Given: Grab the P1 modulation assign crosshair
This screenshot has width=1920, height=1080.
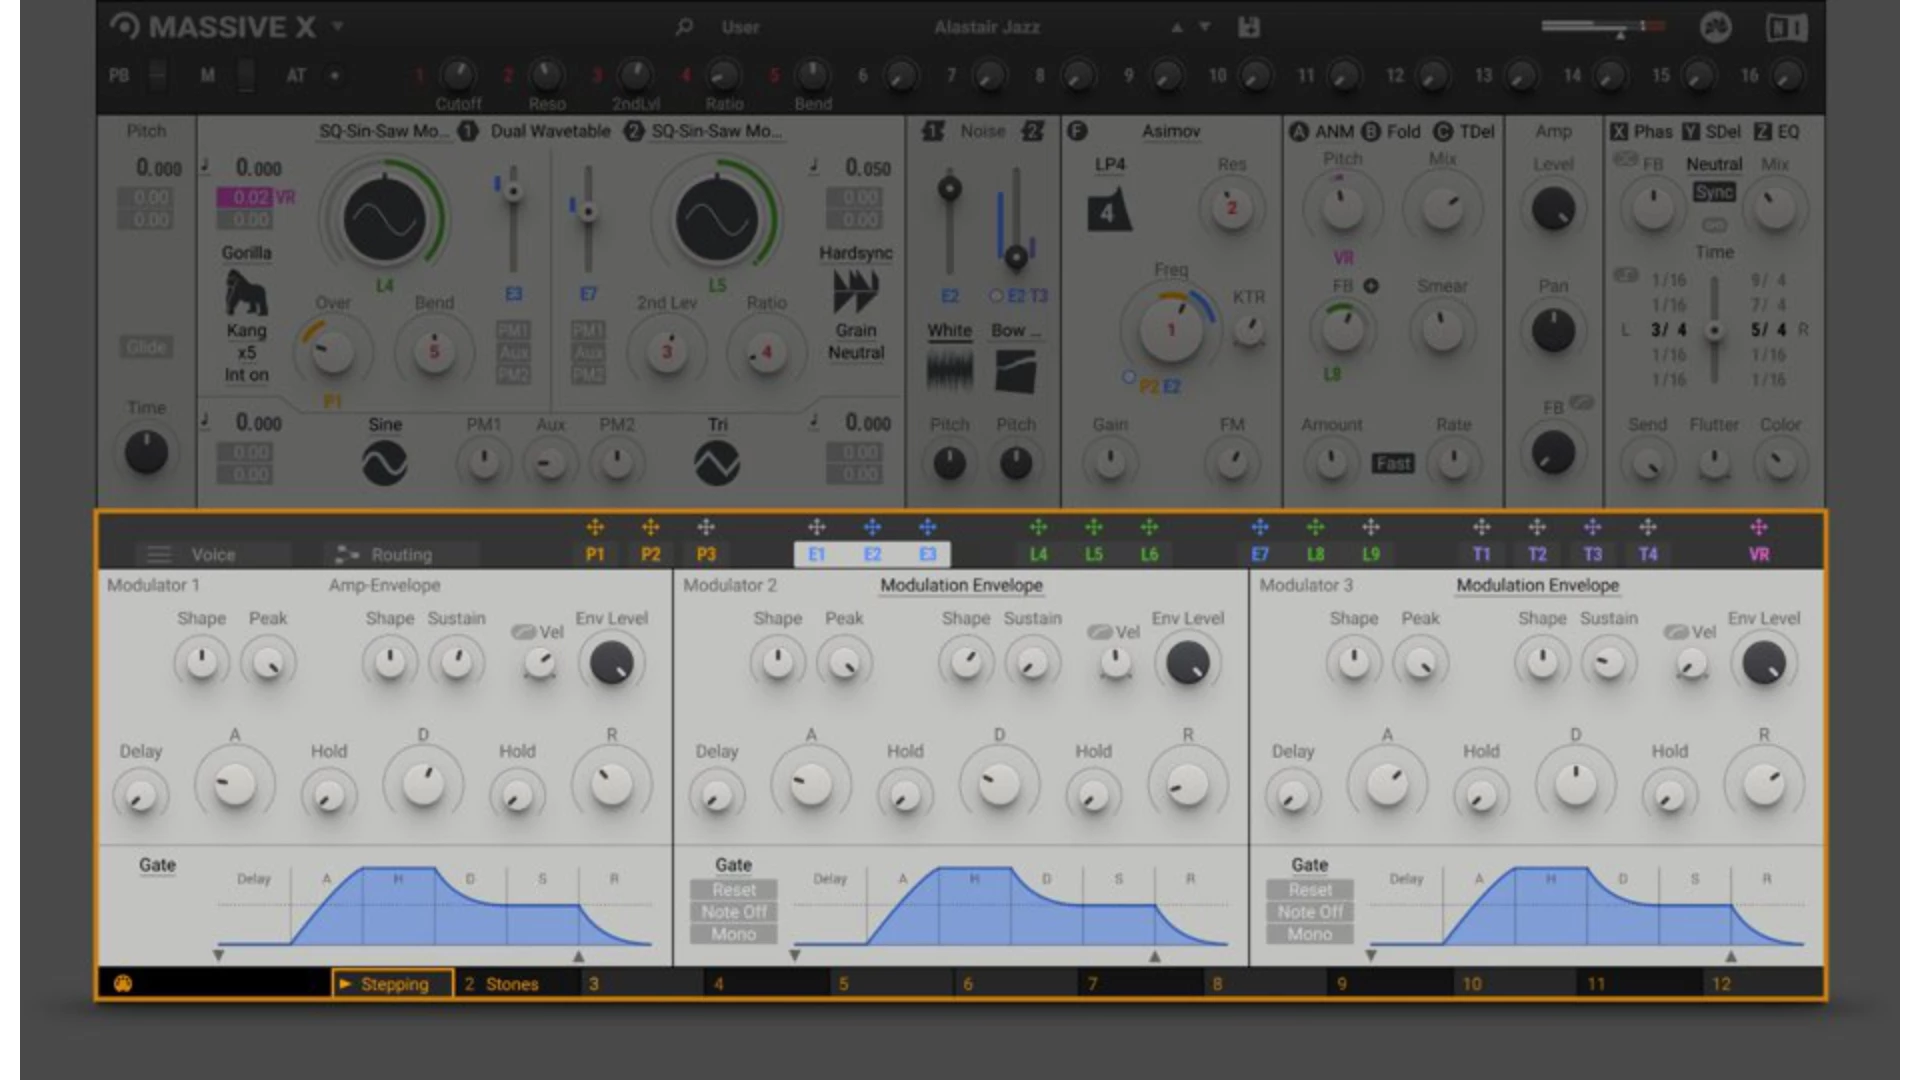Looking at the screenshot, I should tap(595, 527).
